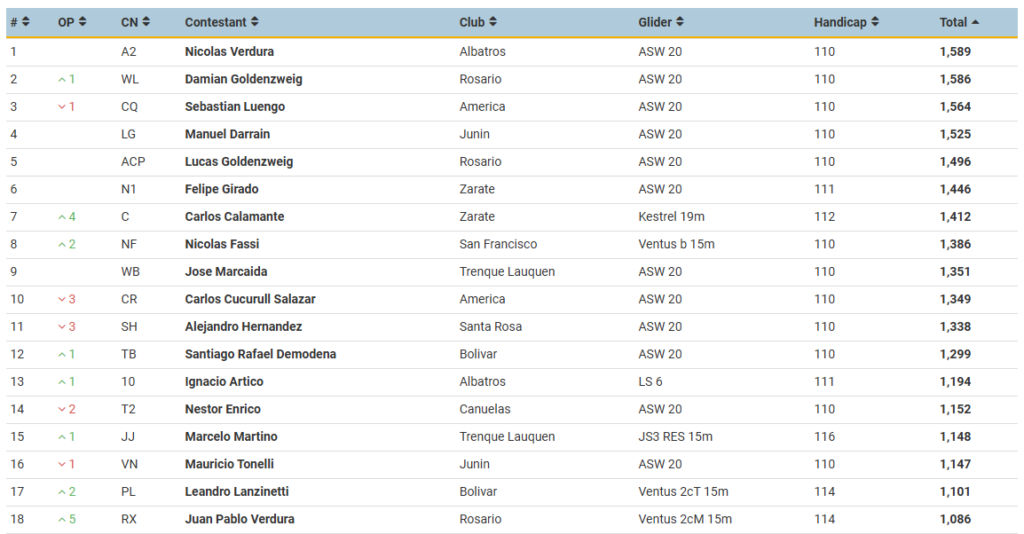1024x534 pixels.
Task: Open contestant Nicolas Verdura
Action: point(229,52)
